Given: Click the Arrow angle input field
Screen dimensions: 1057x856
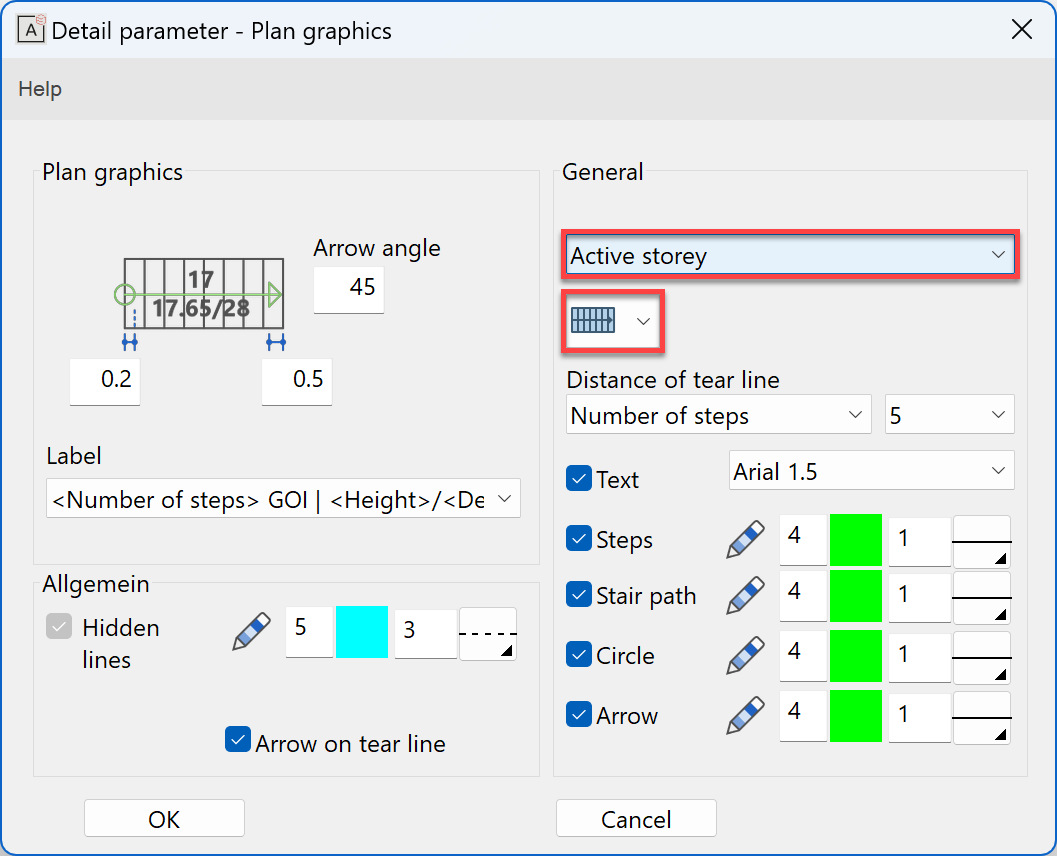Looking at the screenshot, I should pyautogui.click(x=348, y=289).
